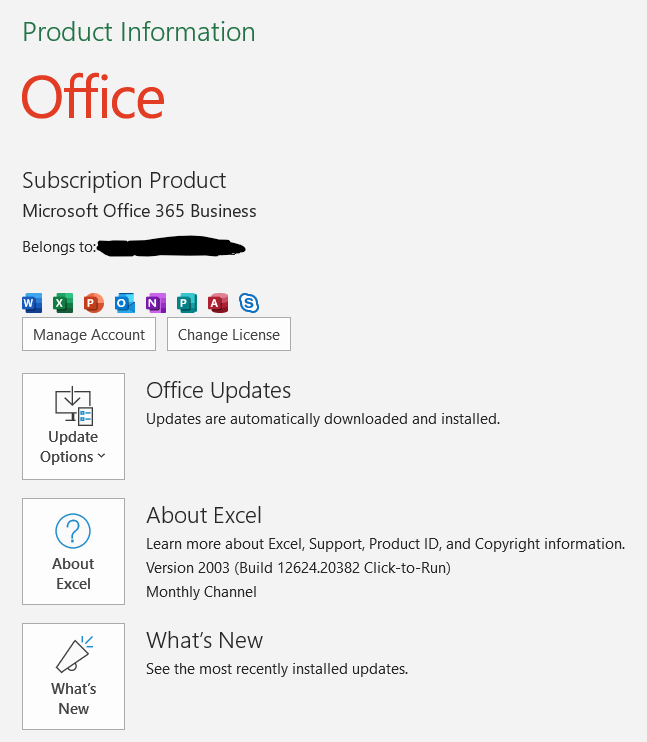Click 'Updates are automatically downloaded and installed.' text

(x=323, y=419)
